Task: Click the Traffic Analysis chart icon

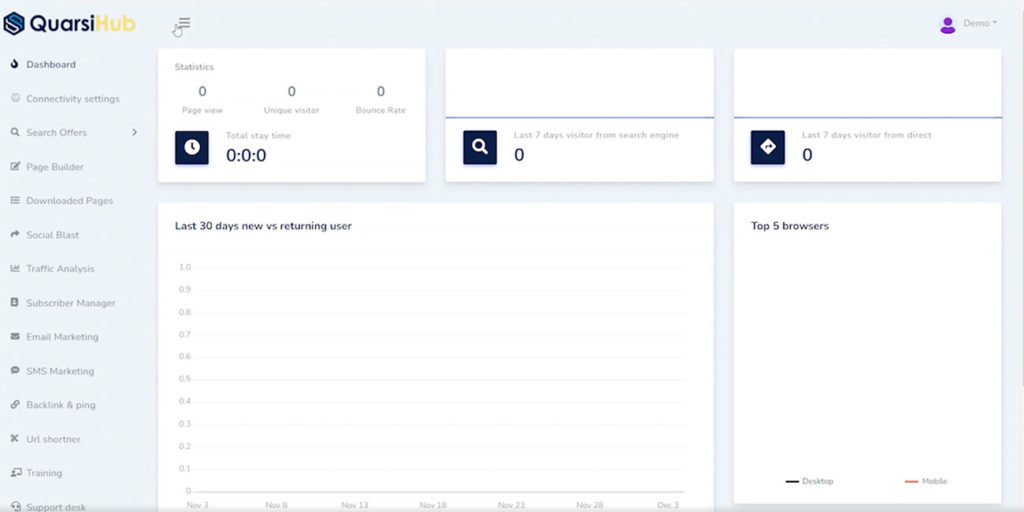Action: [x=15, y=268]
